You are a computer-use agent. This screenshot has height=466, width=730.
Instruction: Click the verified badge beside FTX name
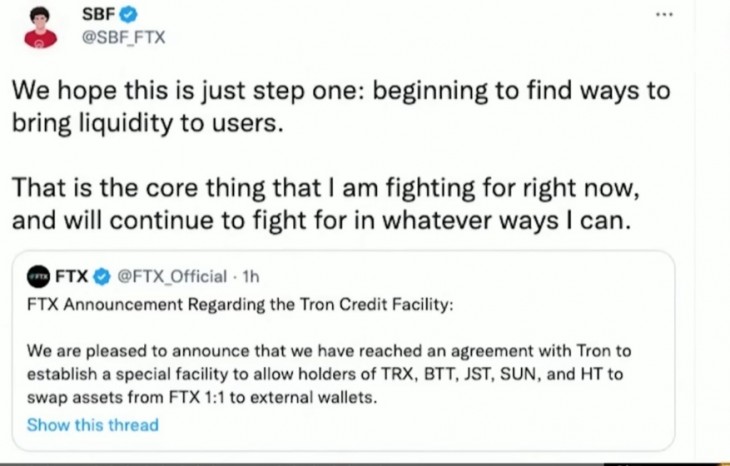click(102, 277)
